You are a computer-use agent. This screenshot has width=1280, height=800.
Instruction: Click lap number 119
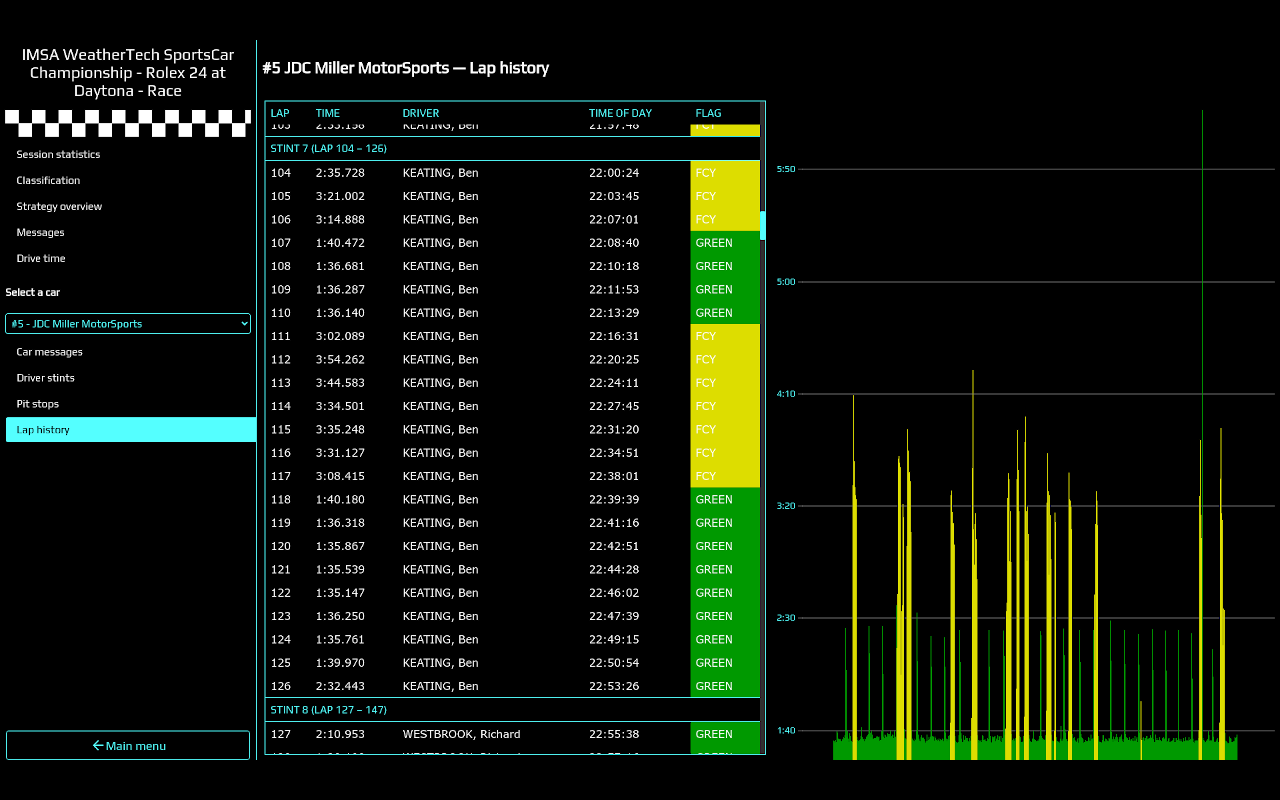coord(280,523)
